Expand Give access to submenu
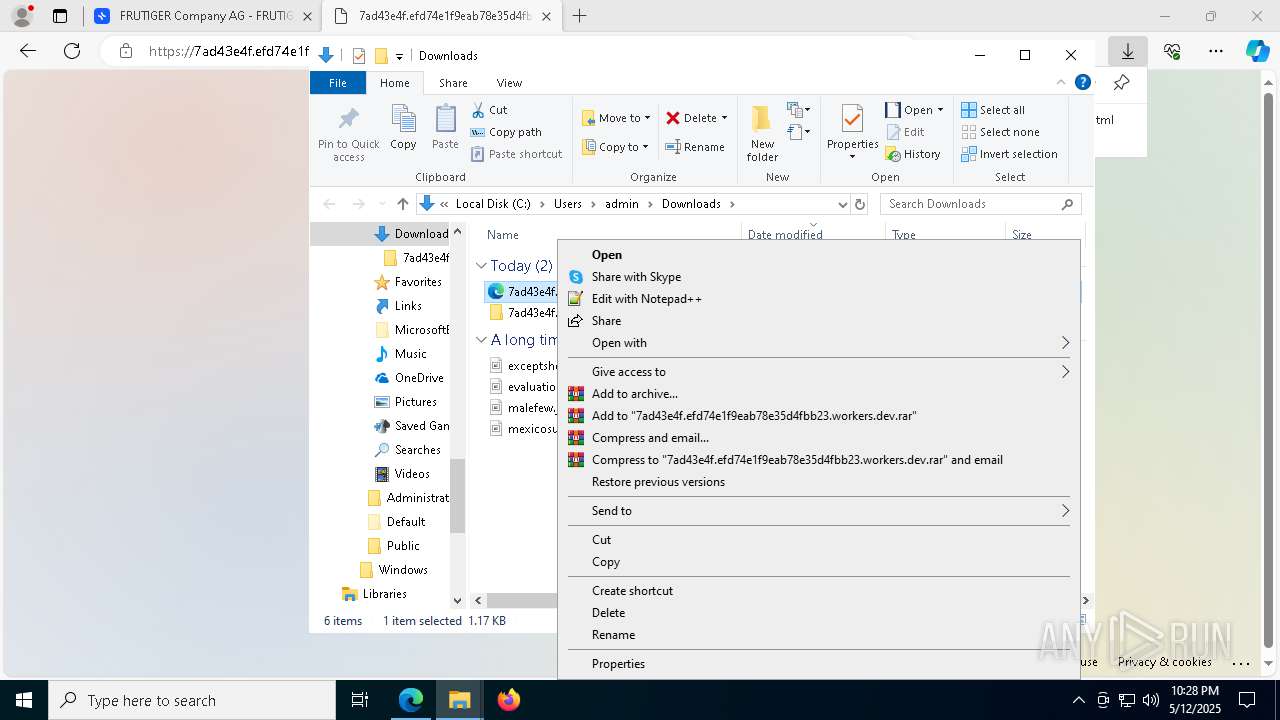Screen dimensions: 1280x720 click(819, 372)
